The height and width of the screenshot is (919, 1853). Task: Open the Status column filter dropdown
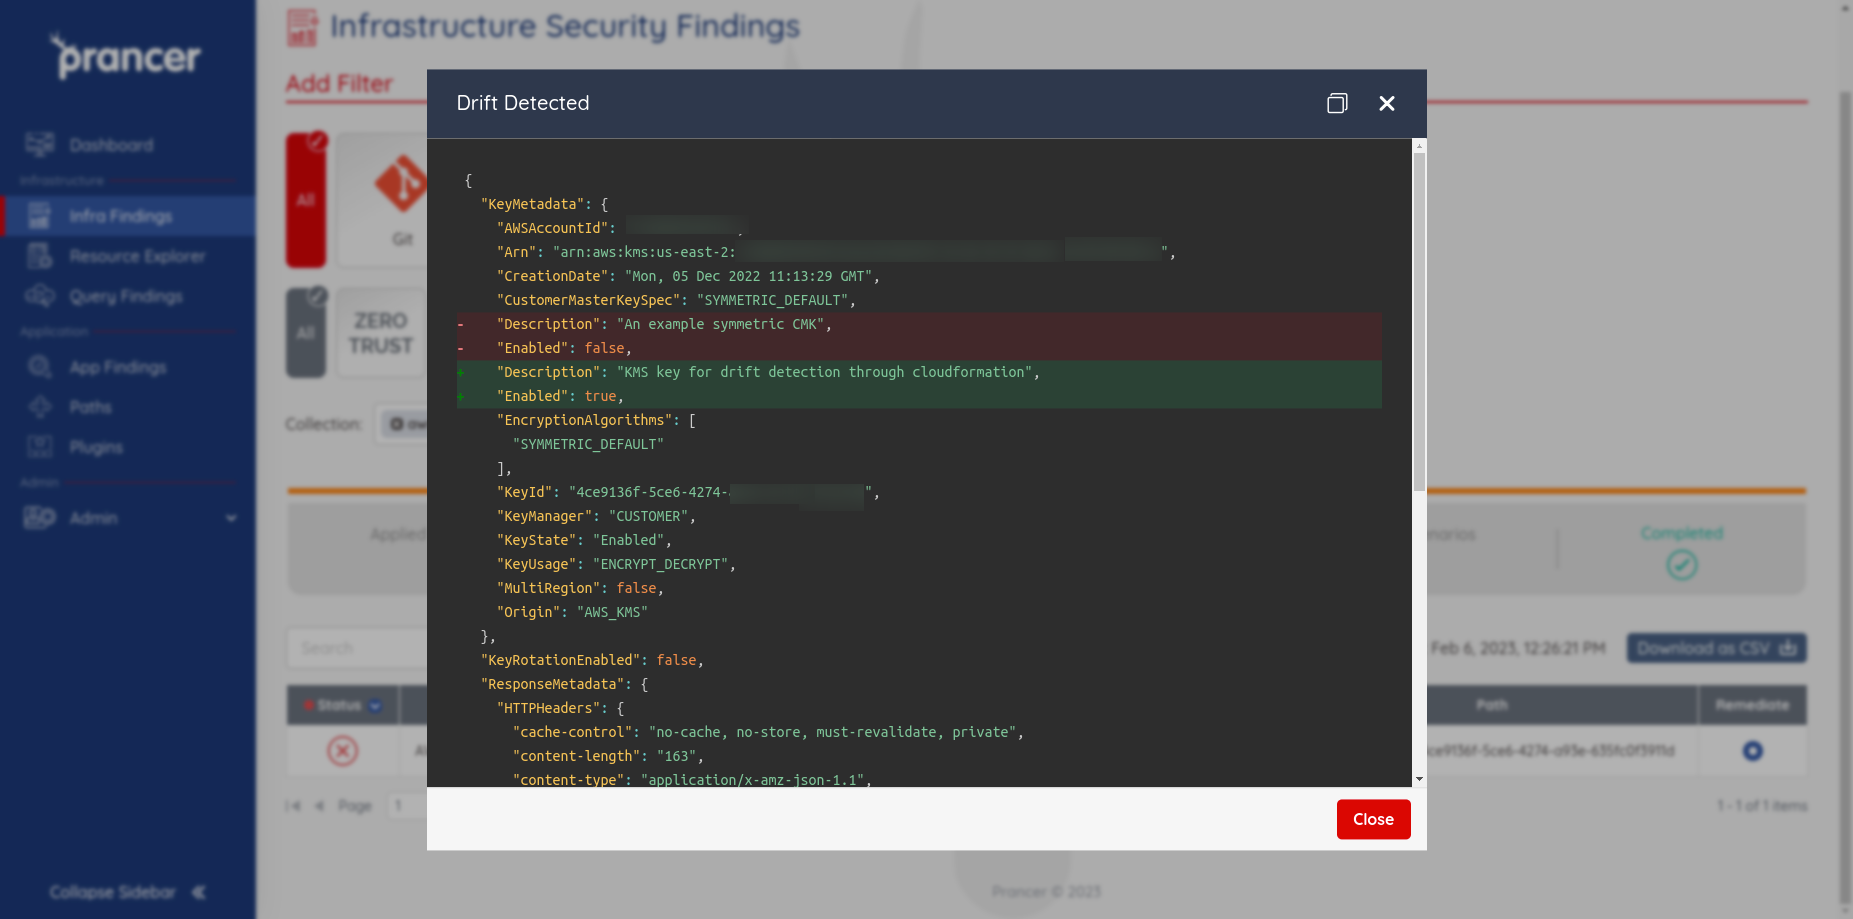tap(376, 705)
